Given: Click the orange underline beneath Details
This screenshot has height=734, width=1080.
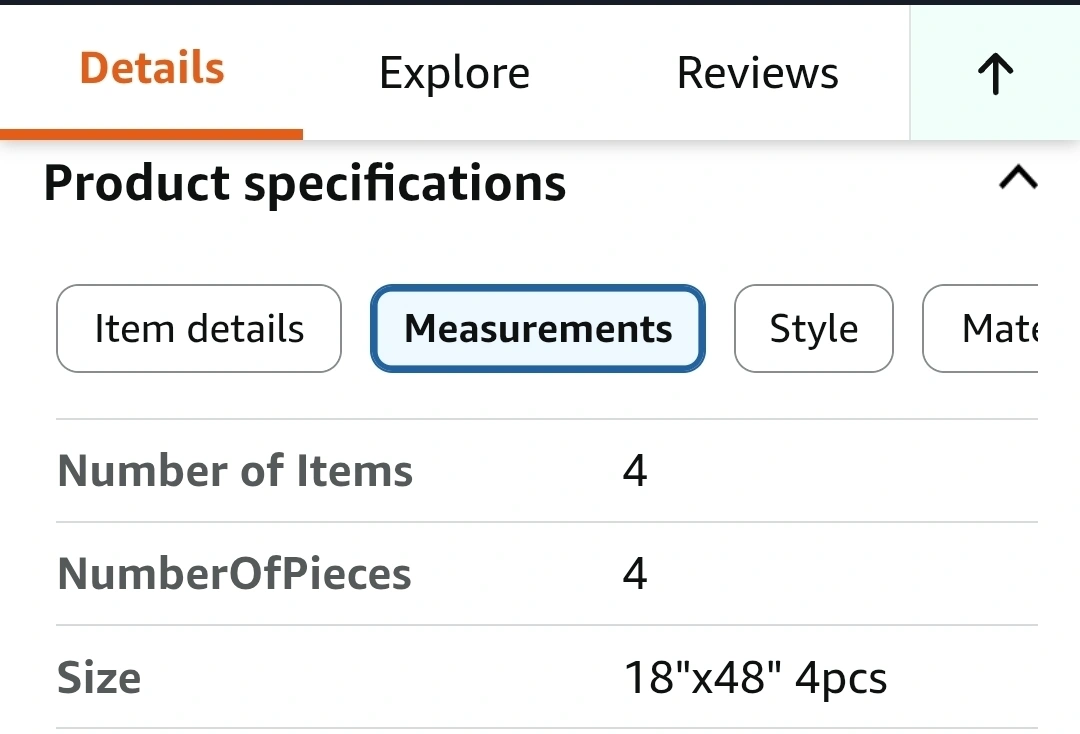Looking at the screenshot, I should point(152,134).
